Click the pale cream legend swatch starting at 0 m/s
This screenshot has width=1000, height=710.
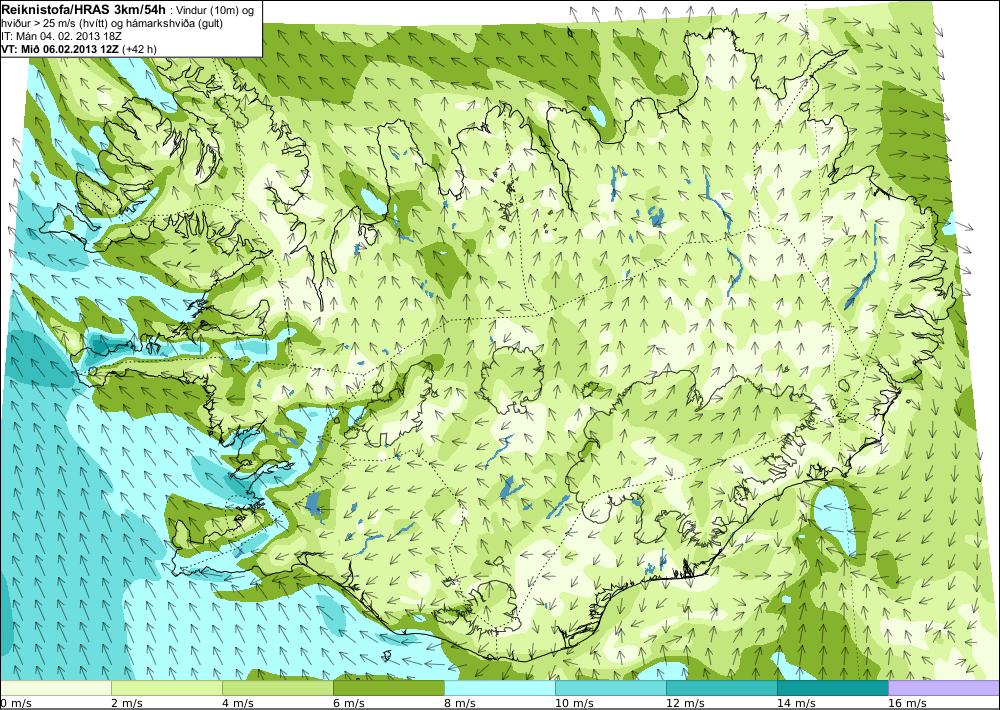[x=56, y=688]
